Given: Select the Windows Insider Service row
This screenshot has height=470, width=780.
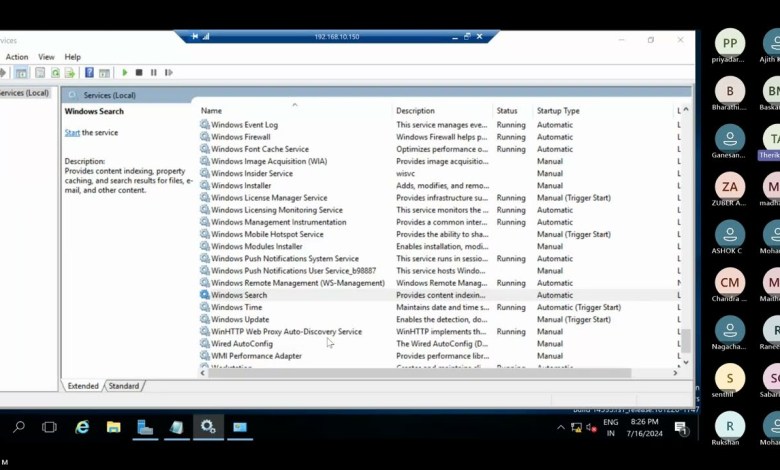Looking at the screenshot, I should (438, 173).
